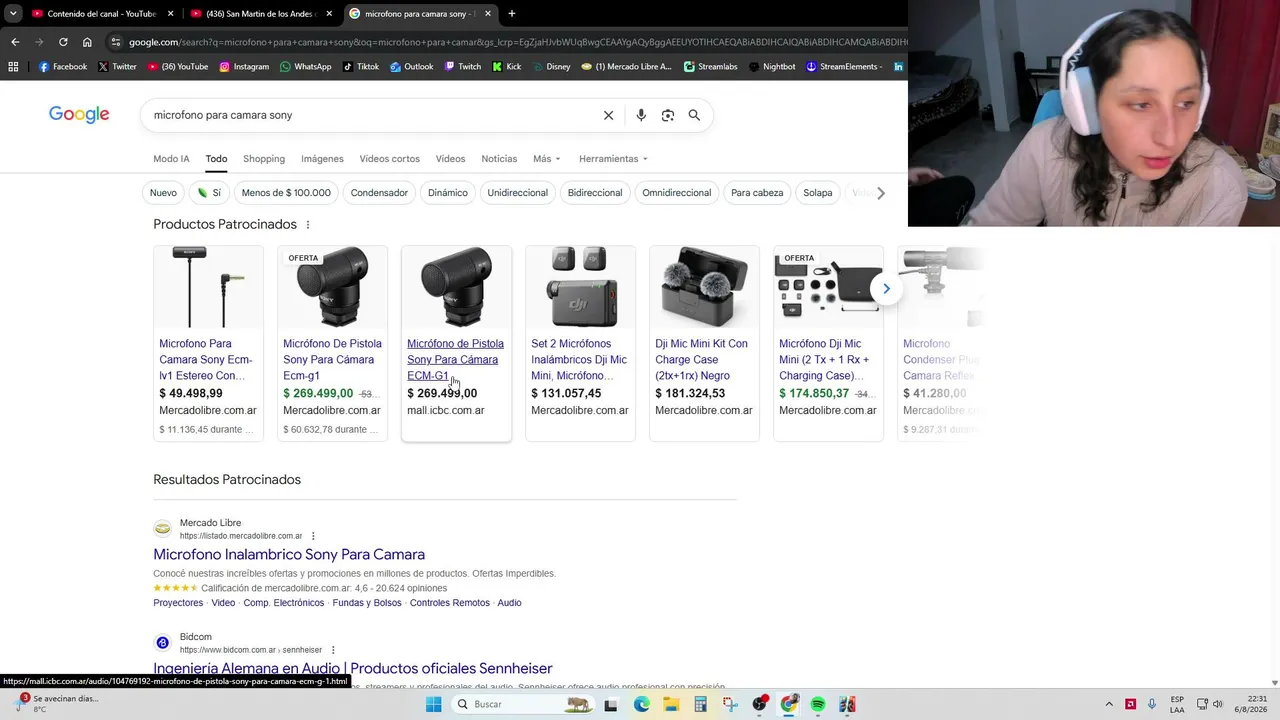The width and height of the screenshot is (1280, 720).
Task: Click the browser address bar
Action: 515,42
